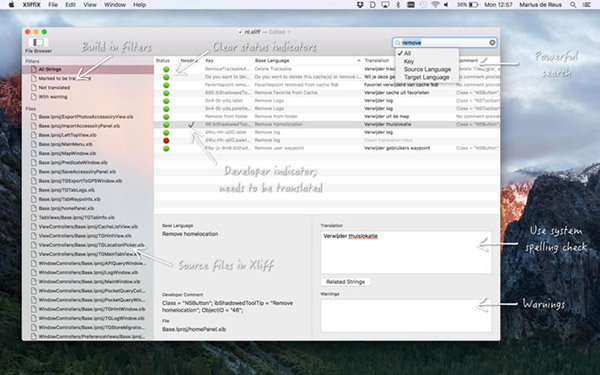The image size is (600, 375).
Task: Select Base.lproj/MainMenu.xib in Files list
Action: 65,144
